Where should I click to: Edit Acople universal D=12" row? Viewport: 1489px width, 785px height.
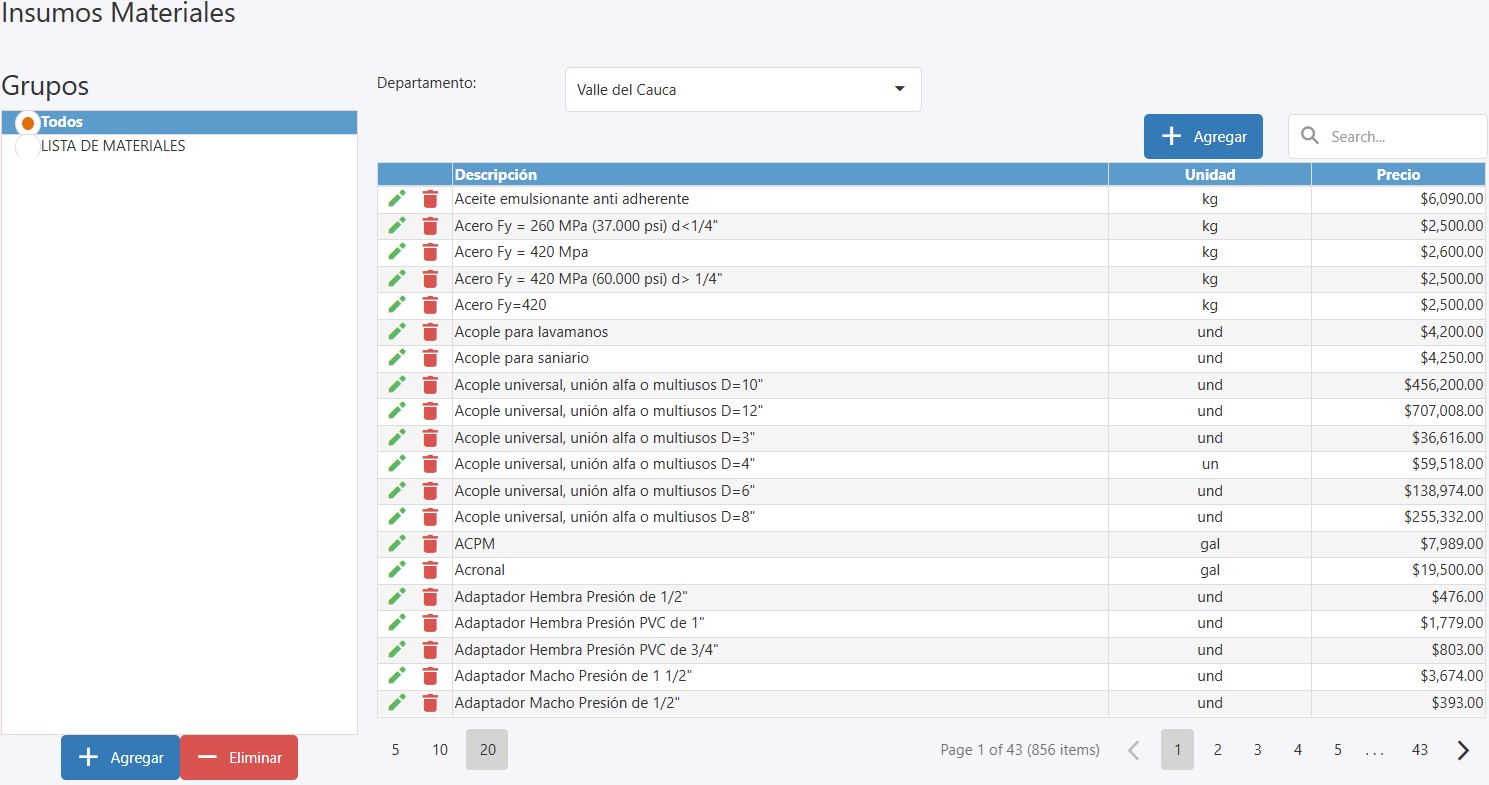click(397, 411)
